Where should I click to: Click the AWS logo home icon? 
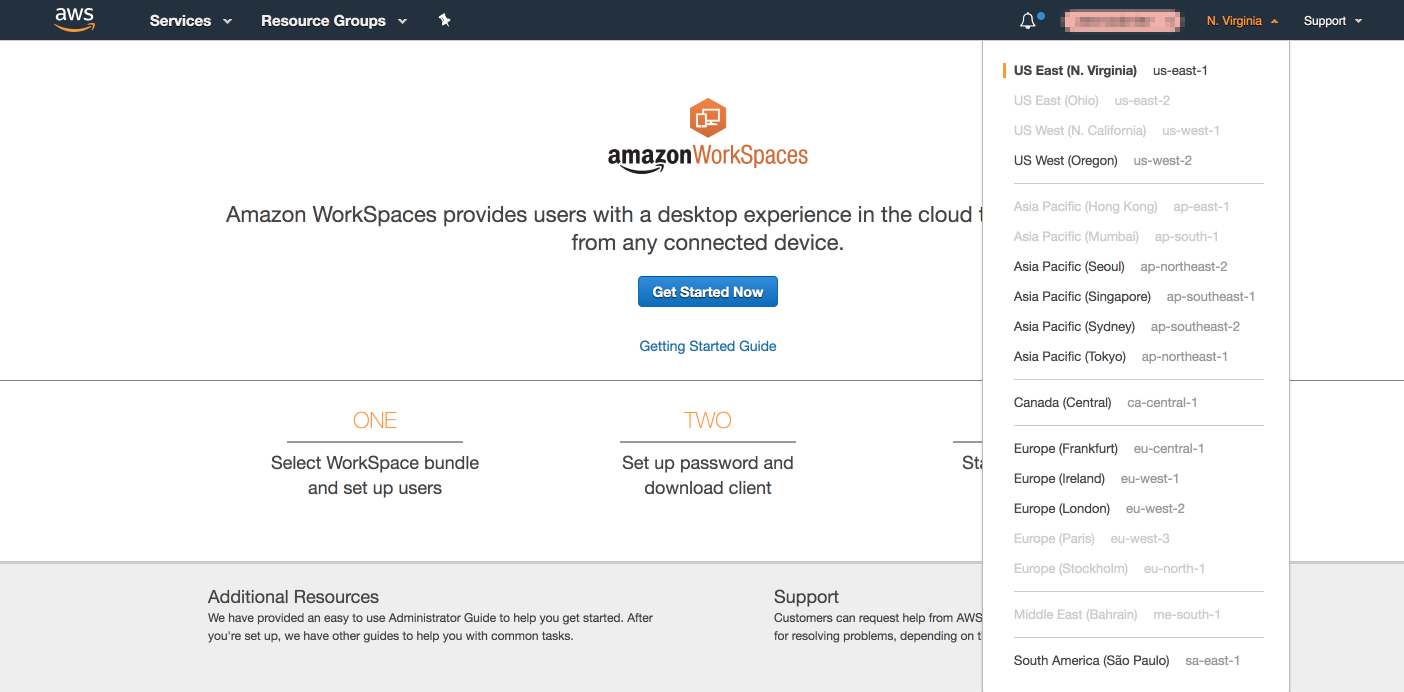click(x=74, y=20)
